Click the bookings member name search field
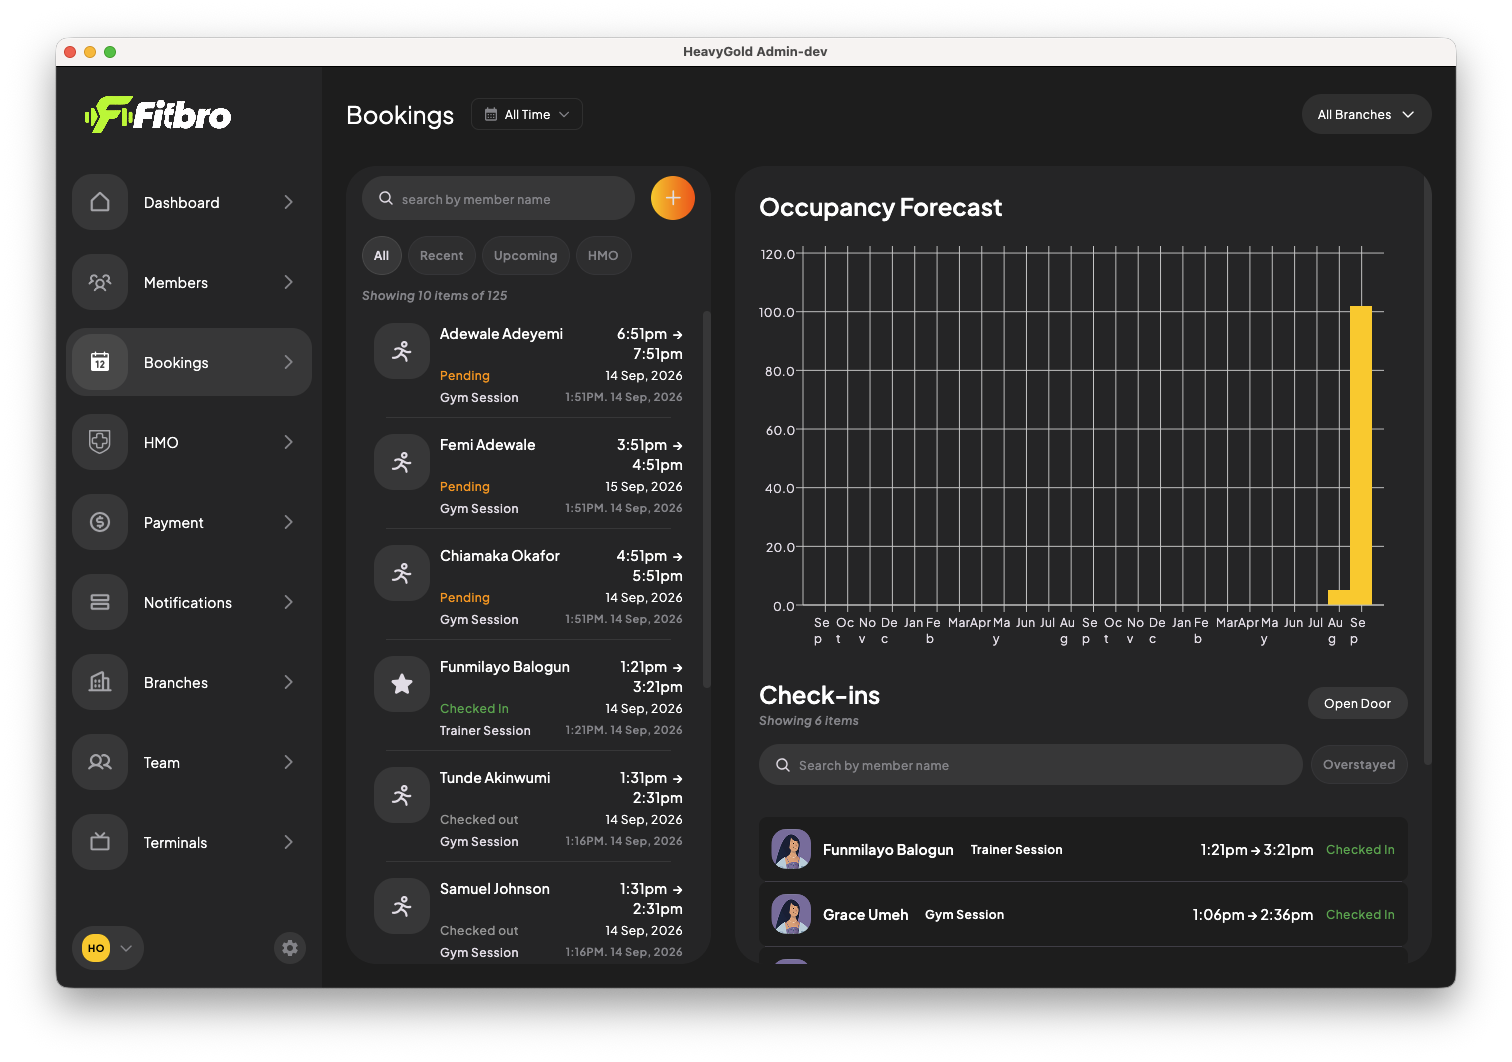The image size is (1512, 1062). point(498,198)
